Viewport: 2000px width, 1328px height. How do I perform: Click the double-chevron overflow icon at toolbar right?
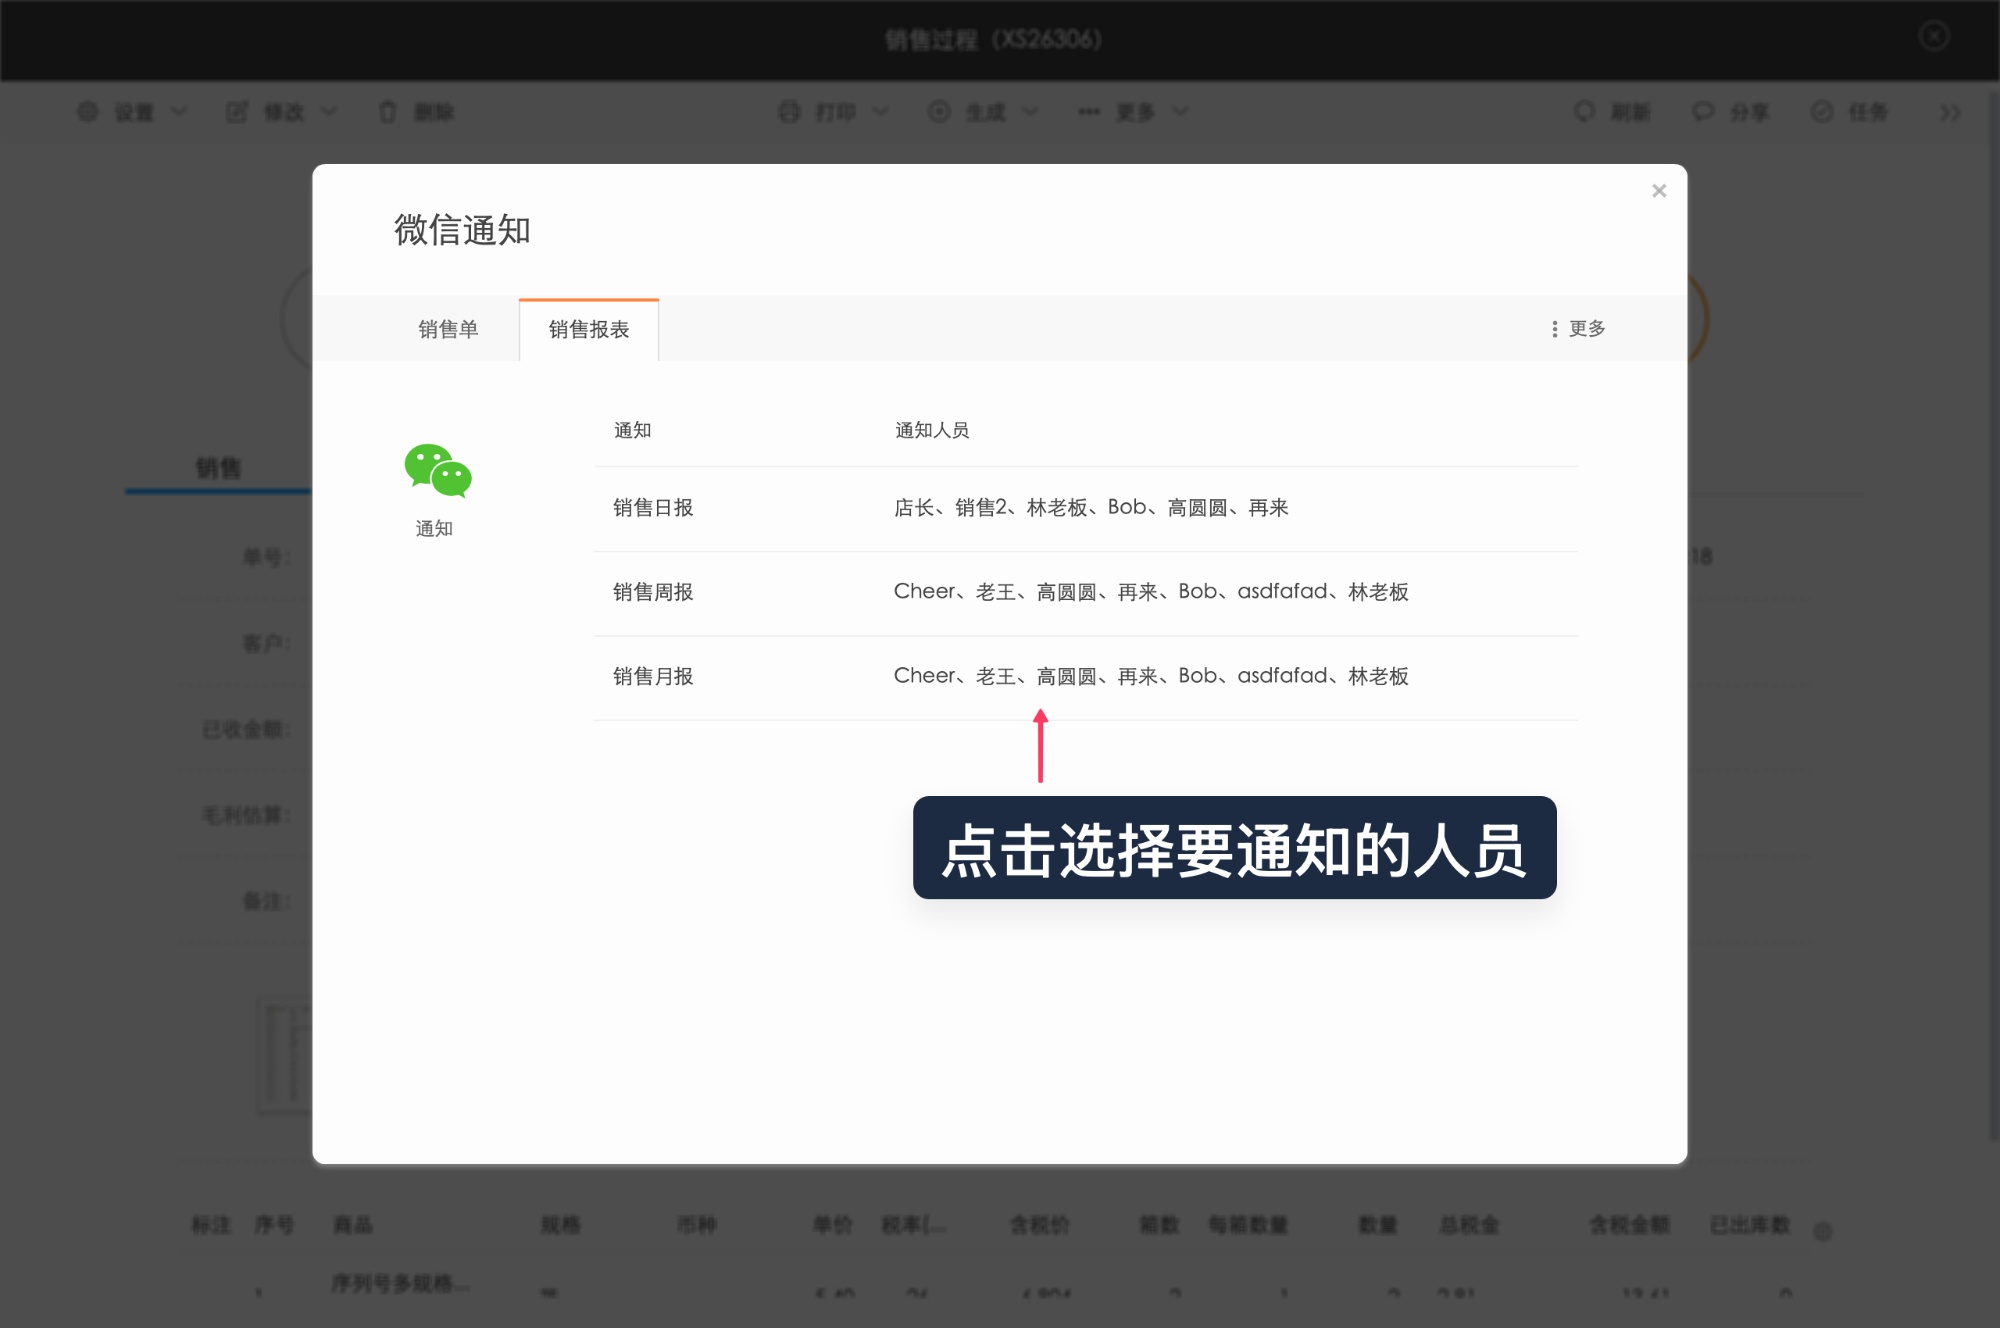(x=1950, y=112)
